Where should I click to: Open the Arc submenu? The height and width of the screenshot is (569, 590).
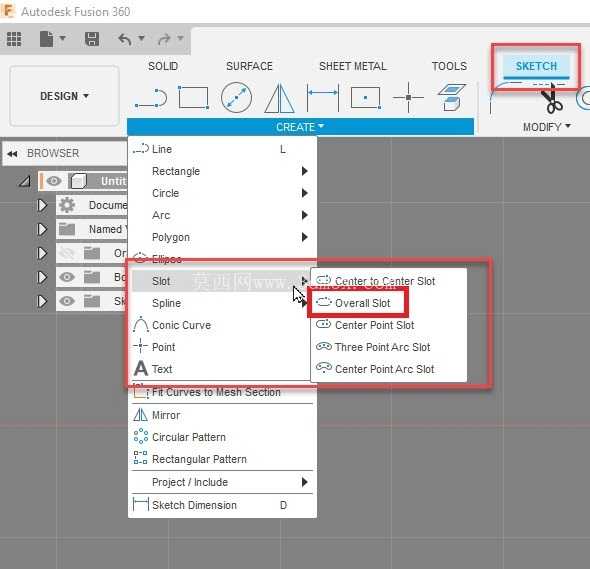[x=222, y=215]
